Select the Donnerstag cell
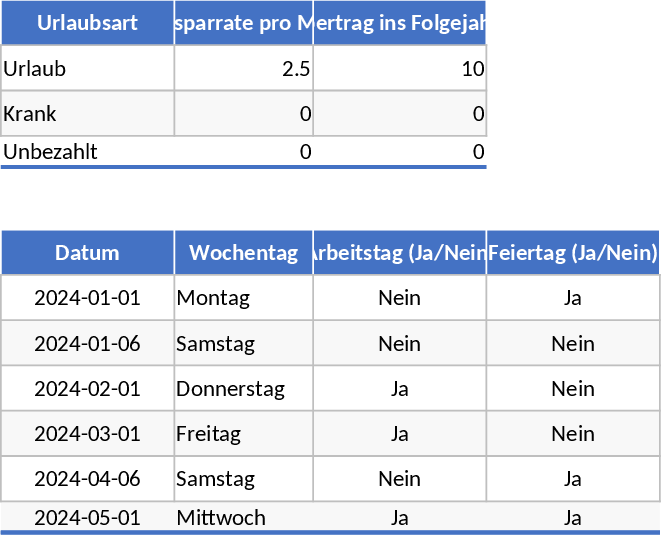The height and width of the screenshot is (535, 661). 243,389
